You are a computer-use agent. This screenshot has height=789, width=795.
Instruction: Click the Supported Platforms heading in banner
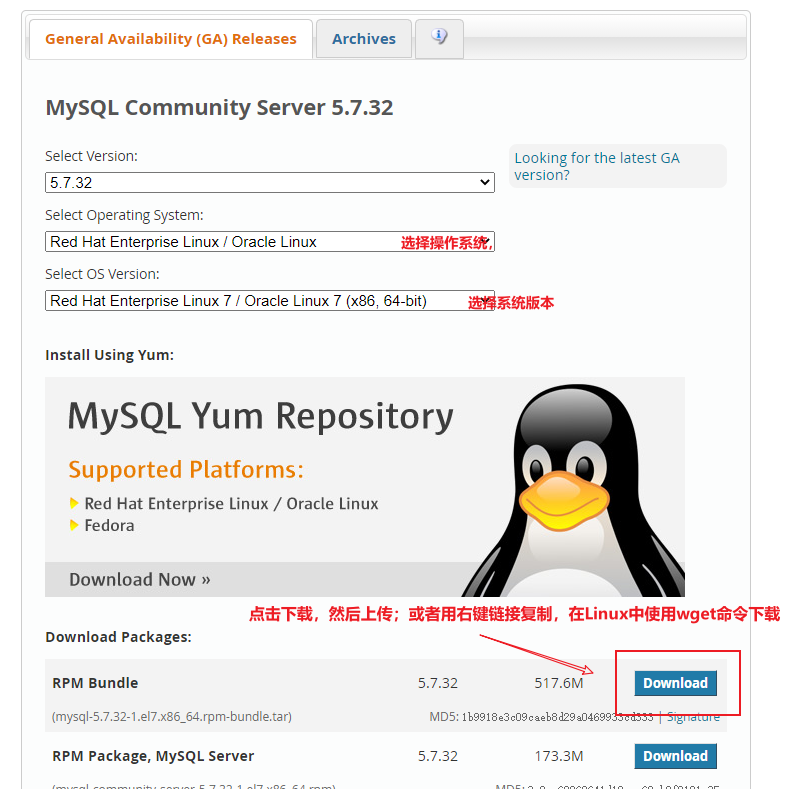click(185, 470)
